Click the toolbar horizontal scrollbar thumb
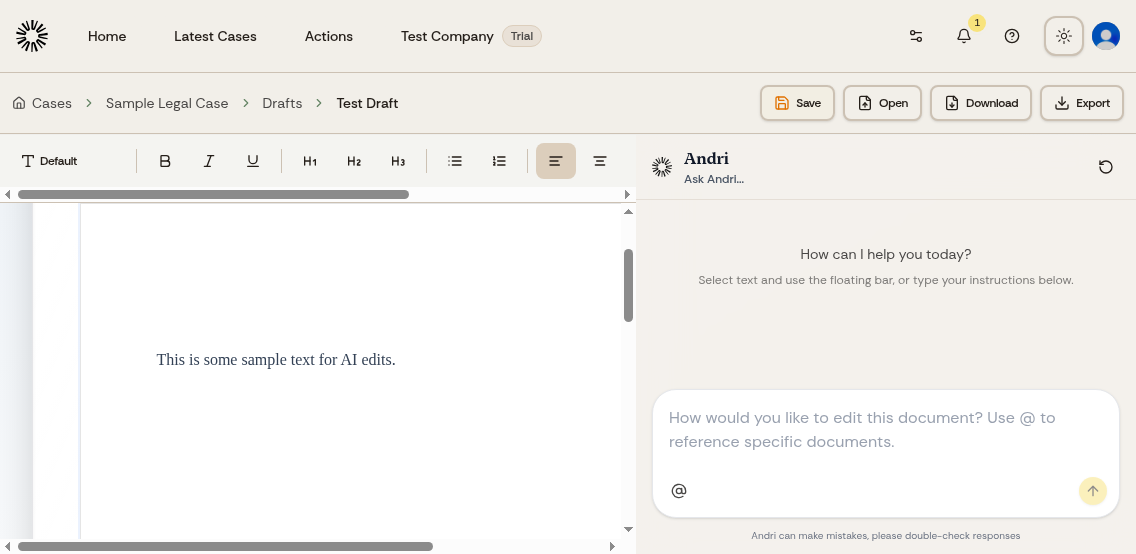Viewport: 1136px width, 554px height. click(213, 194)
